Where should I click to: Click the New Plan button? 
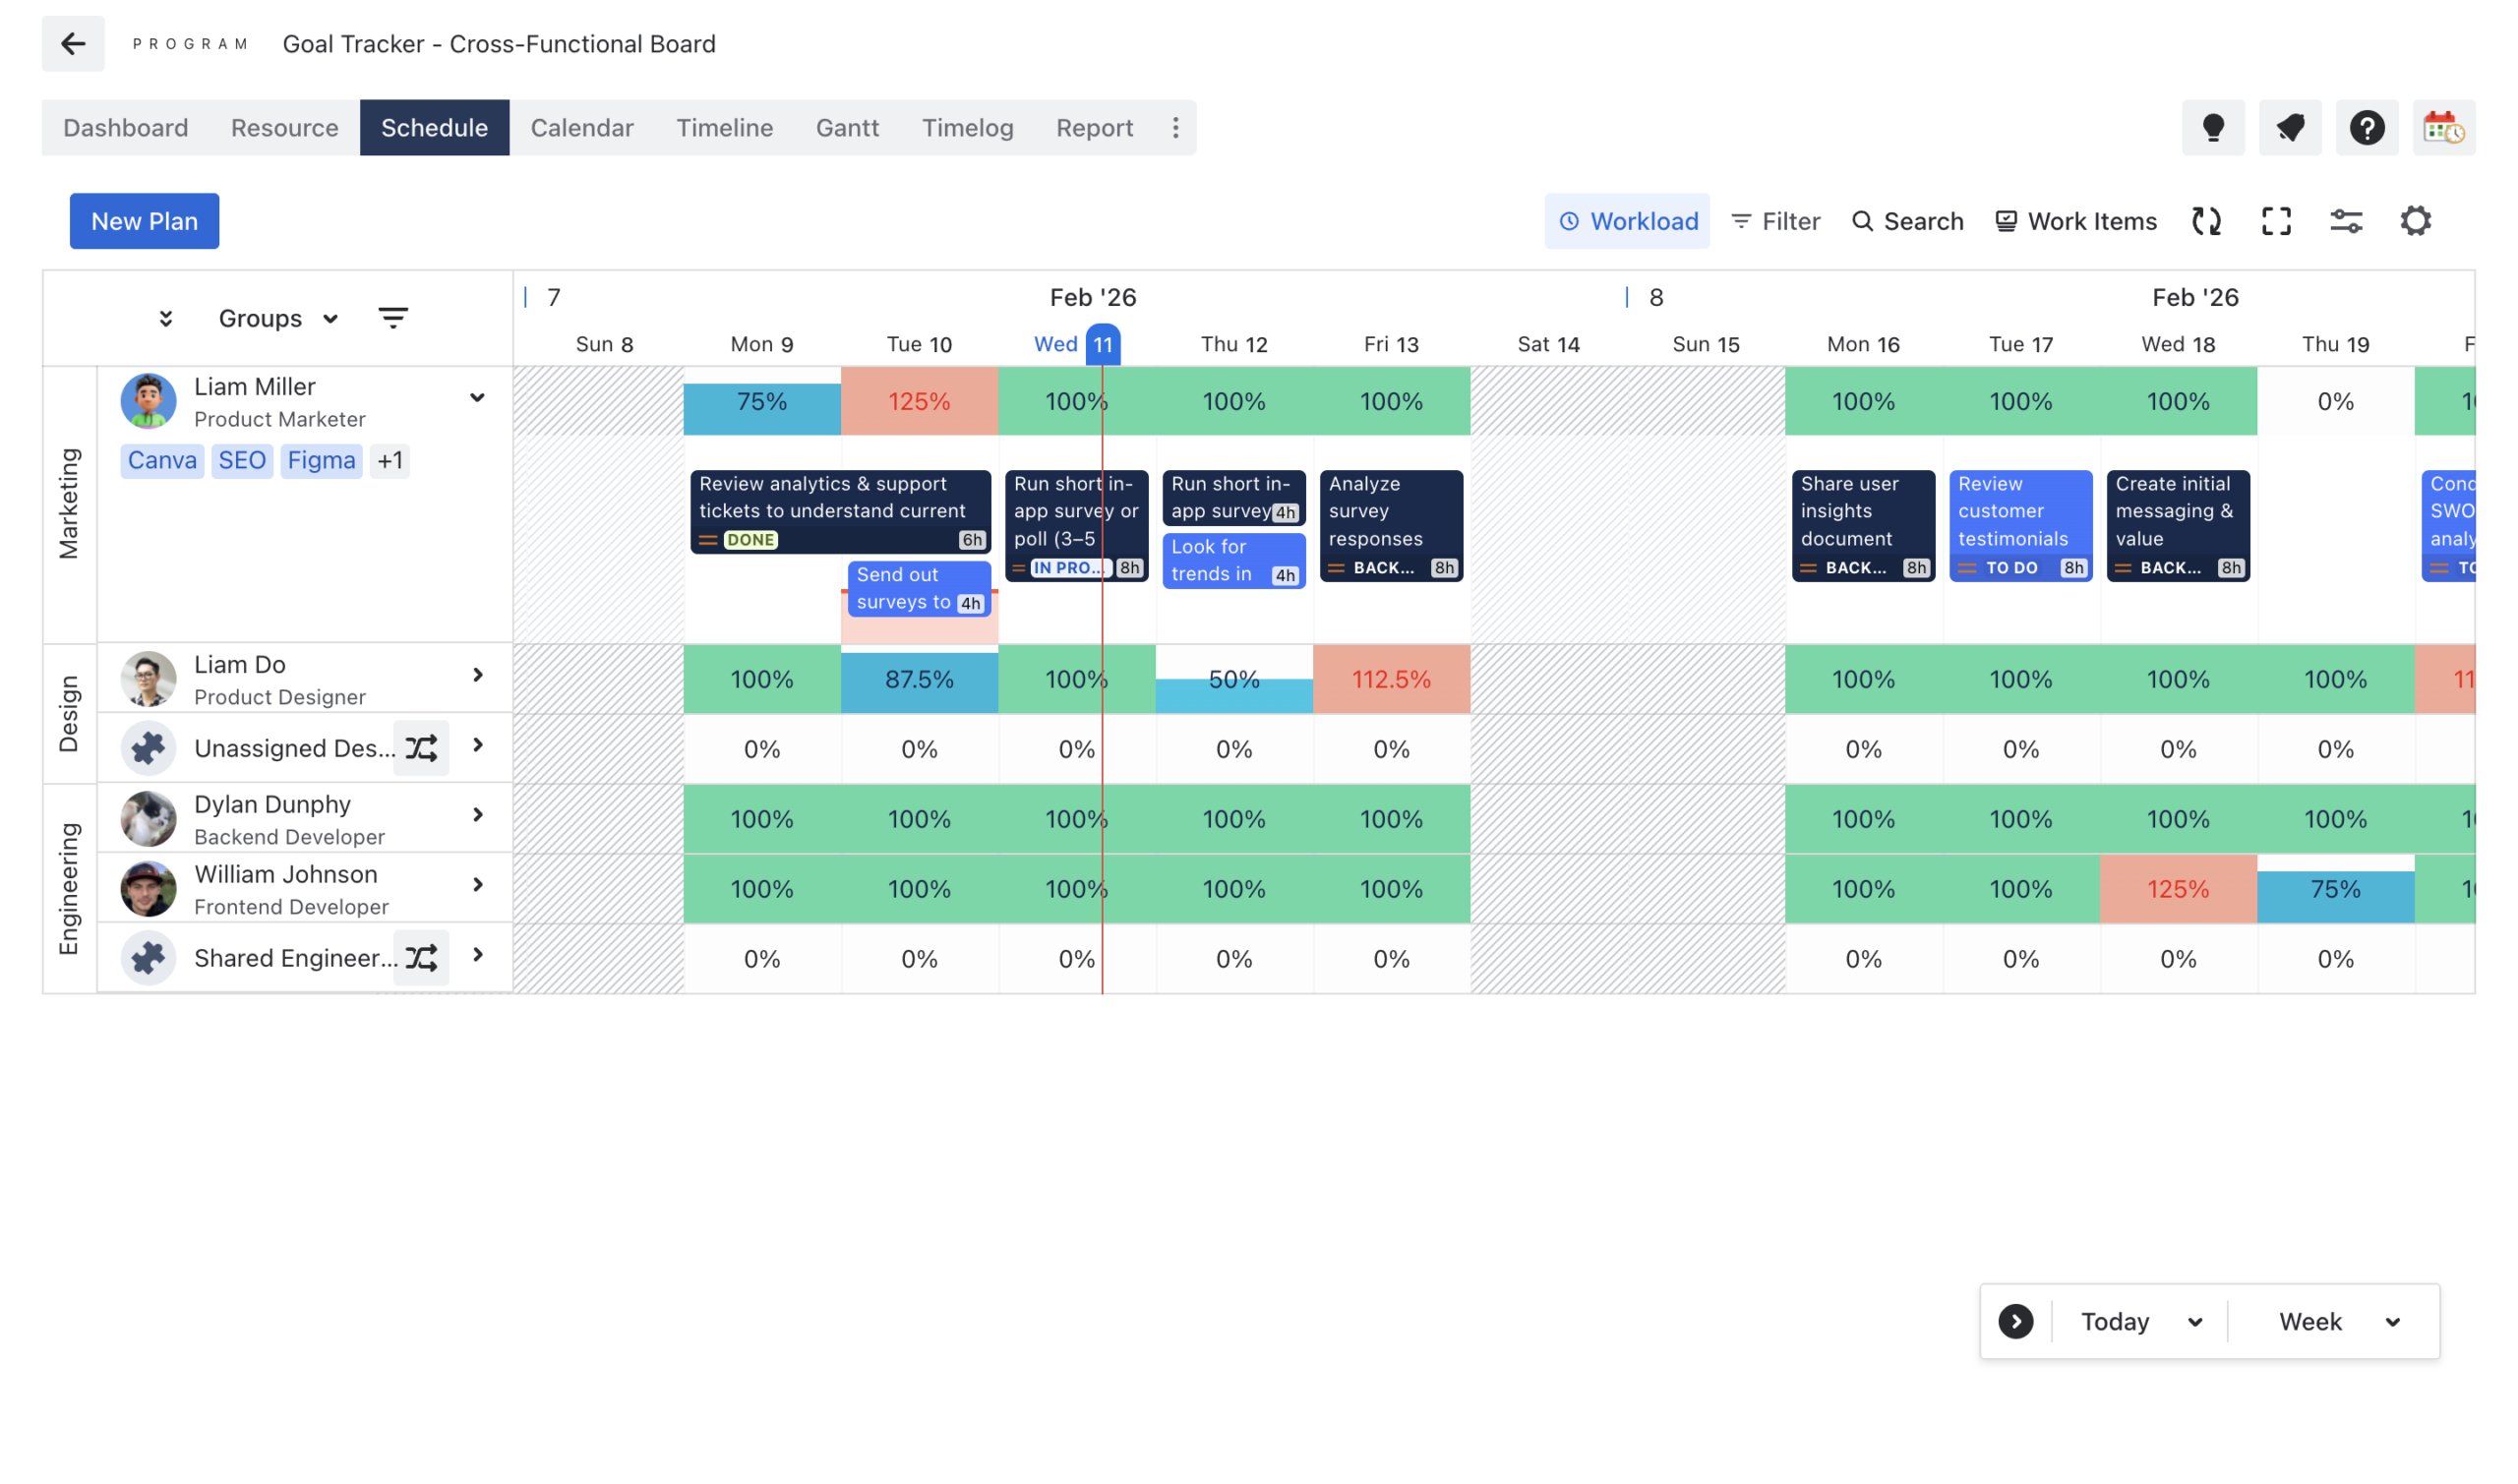pyautogui.click(x=144, y=221)
